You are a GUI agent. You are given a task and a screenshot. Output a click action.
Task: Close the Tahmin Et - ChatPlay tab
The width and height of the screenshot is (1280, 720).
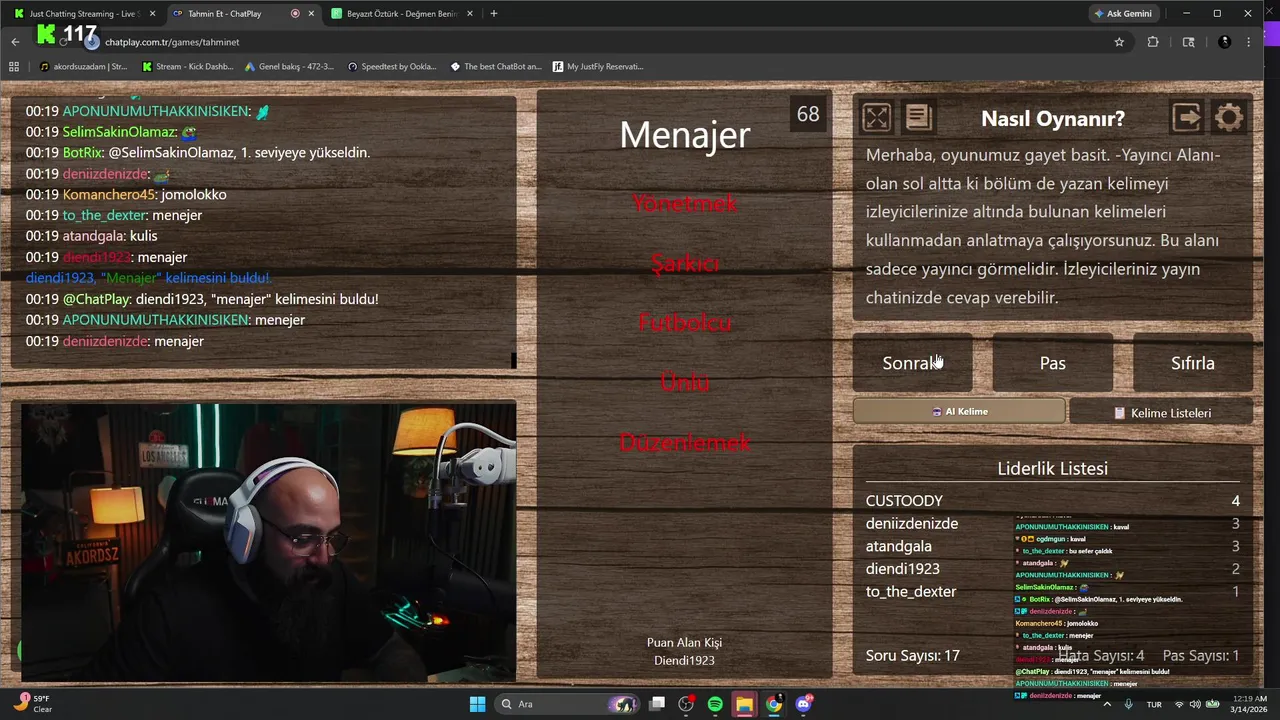[311, 14]
